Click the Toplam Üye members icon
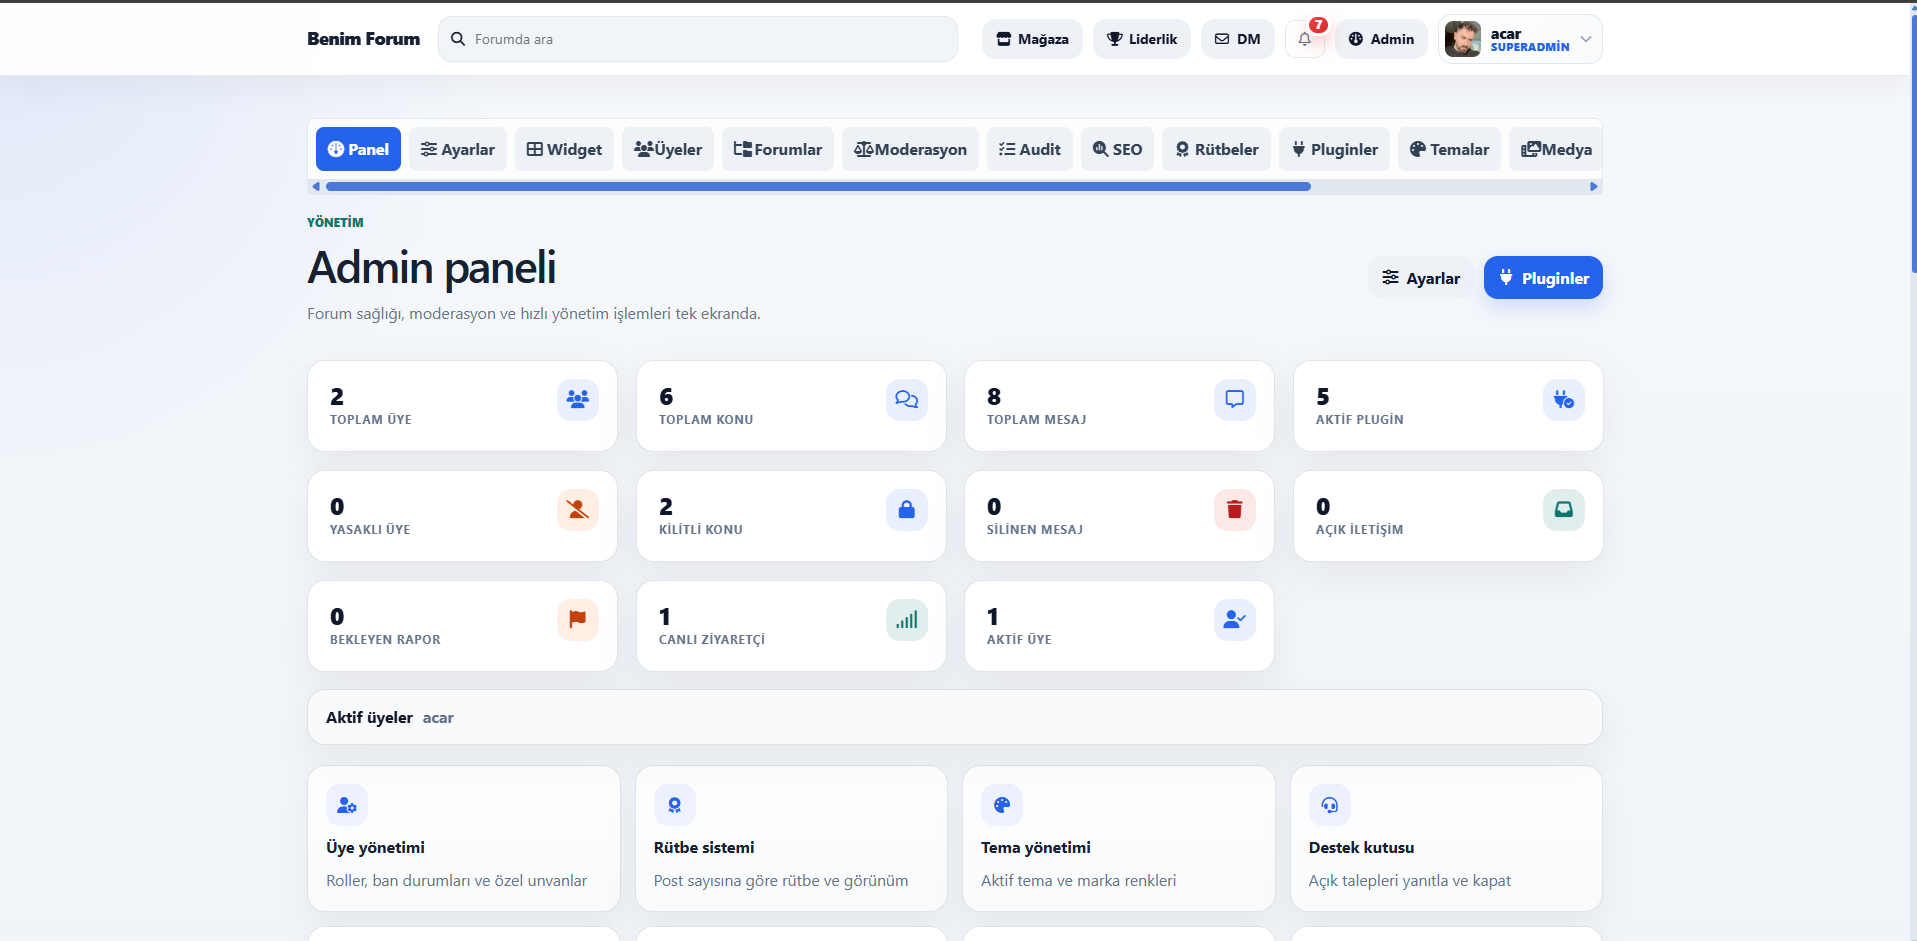 tap(577, 400)
